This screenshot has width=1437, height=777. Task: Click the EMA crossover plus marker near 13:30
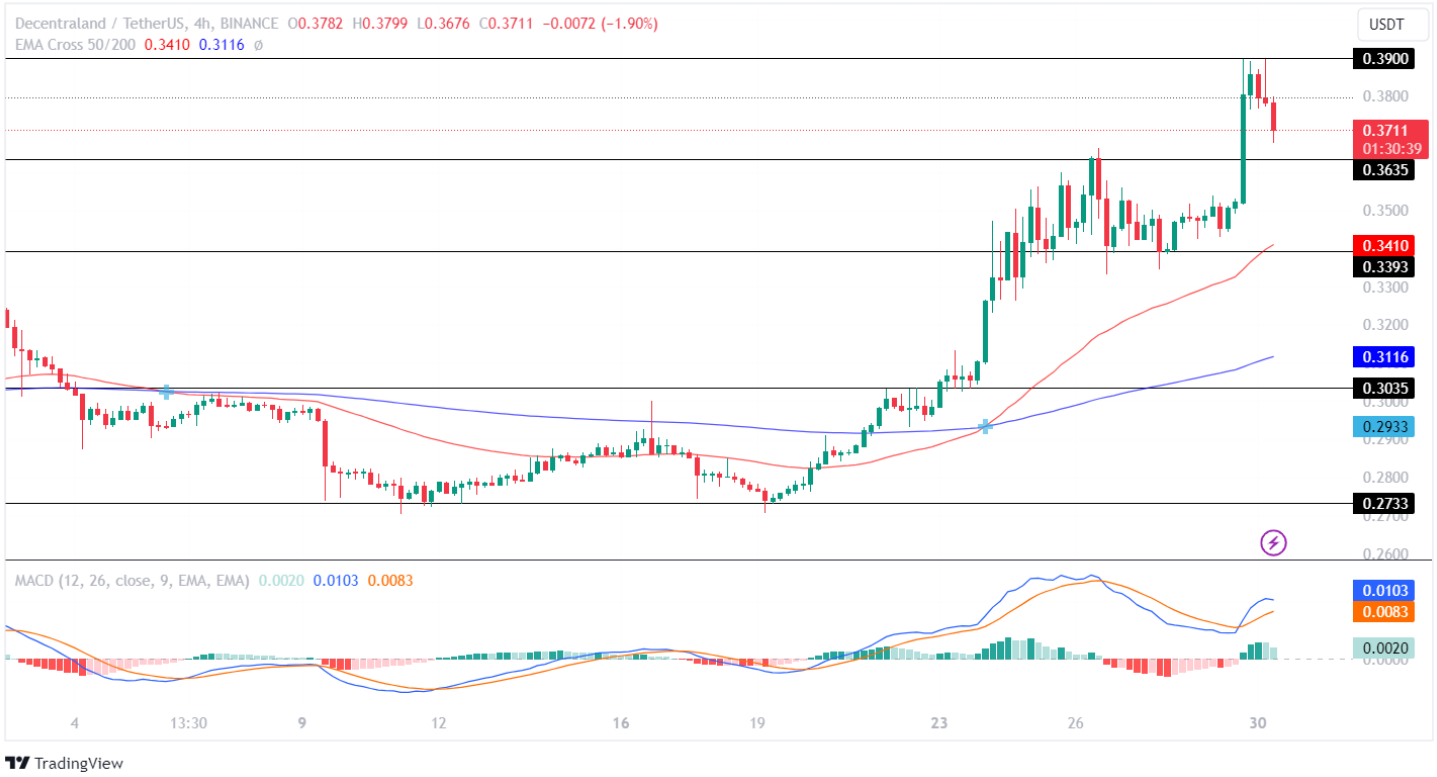(x=167, y=391)
